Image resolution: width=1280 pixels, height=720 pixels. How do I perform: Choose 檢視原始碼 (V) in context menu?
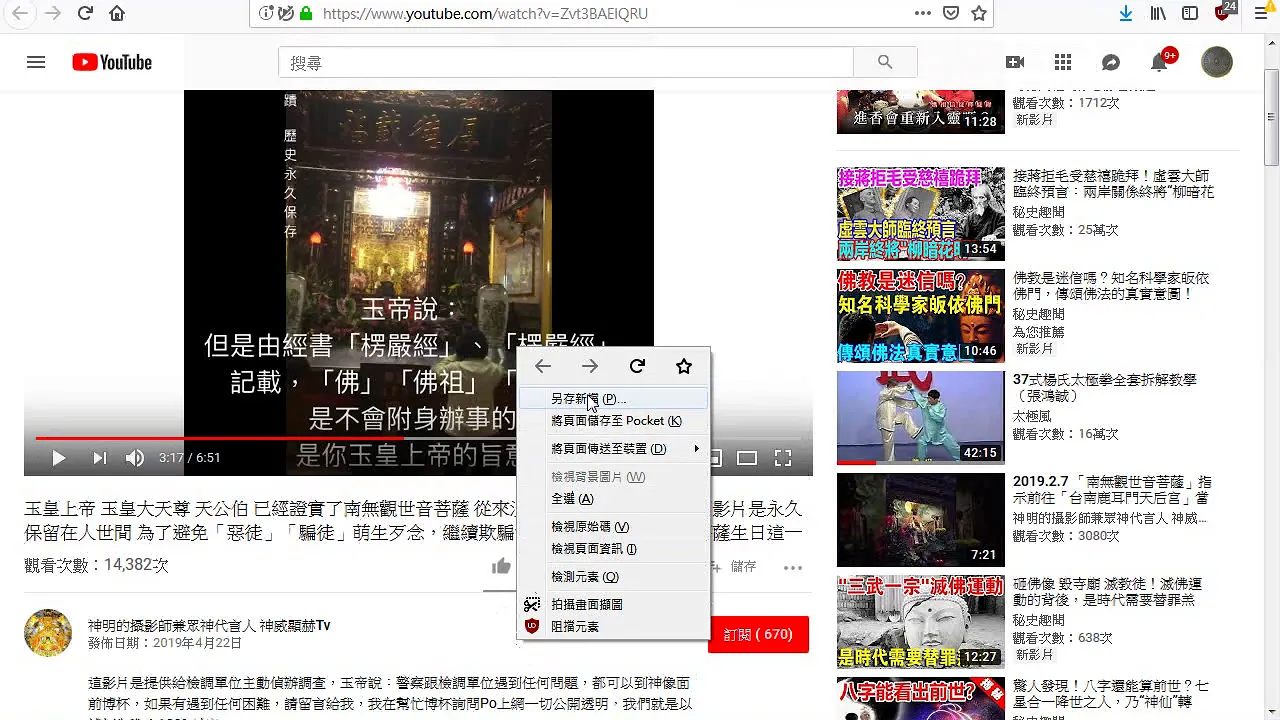click(x=613, y=527)
